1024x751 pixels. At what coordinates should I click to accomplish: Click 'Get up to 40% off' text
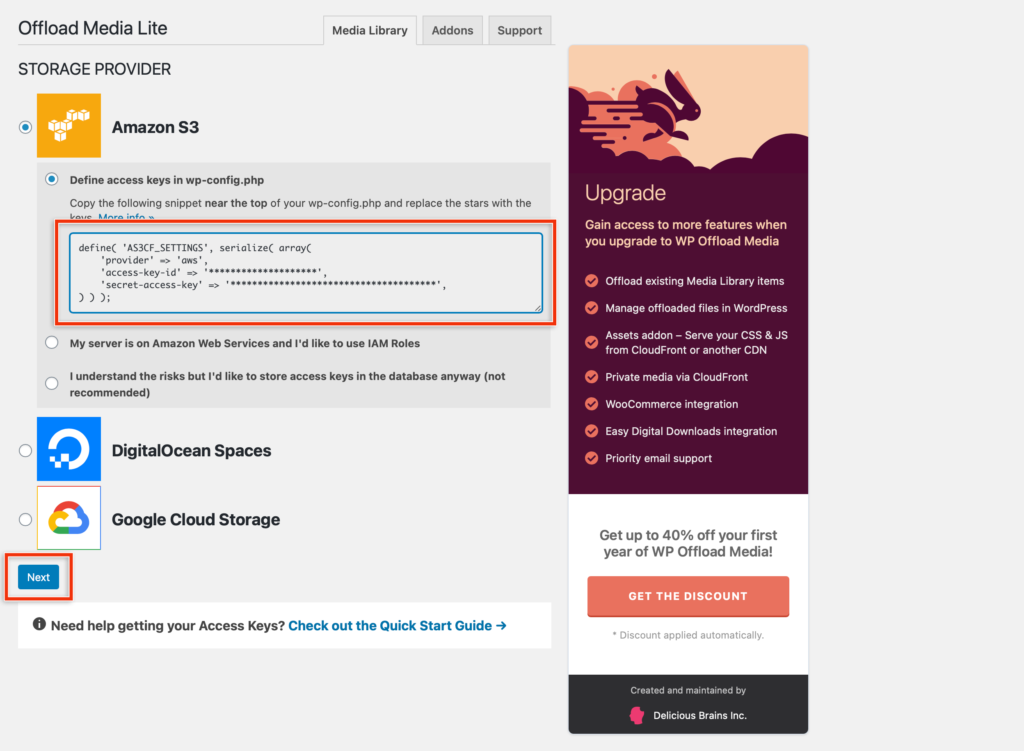point(688,543)
